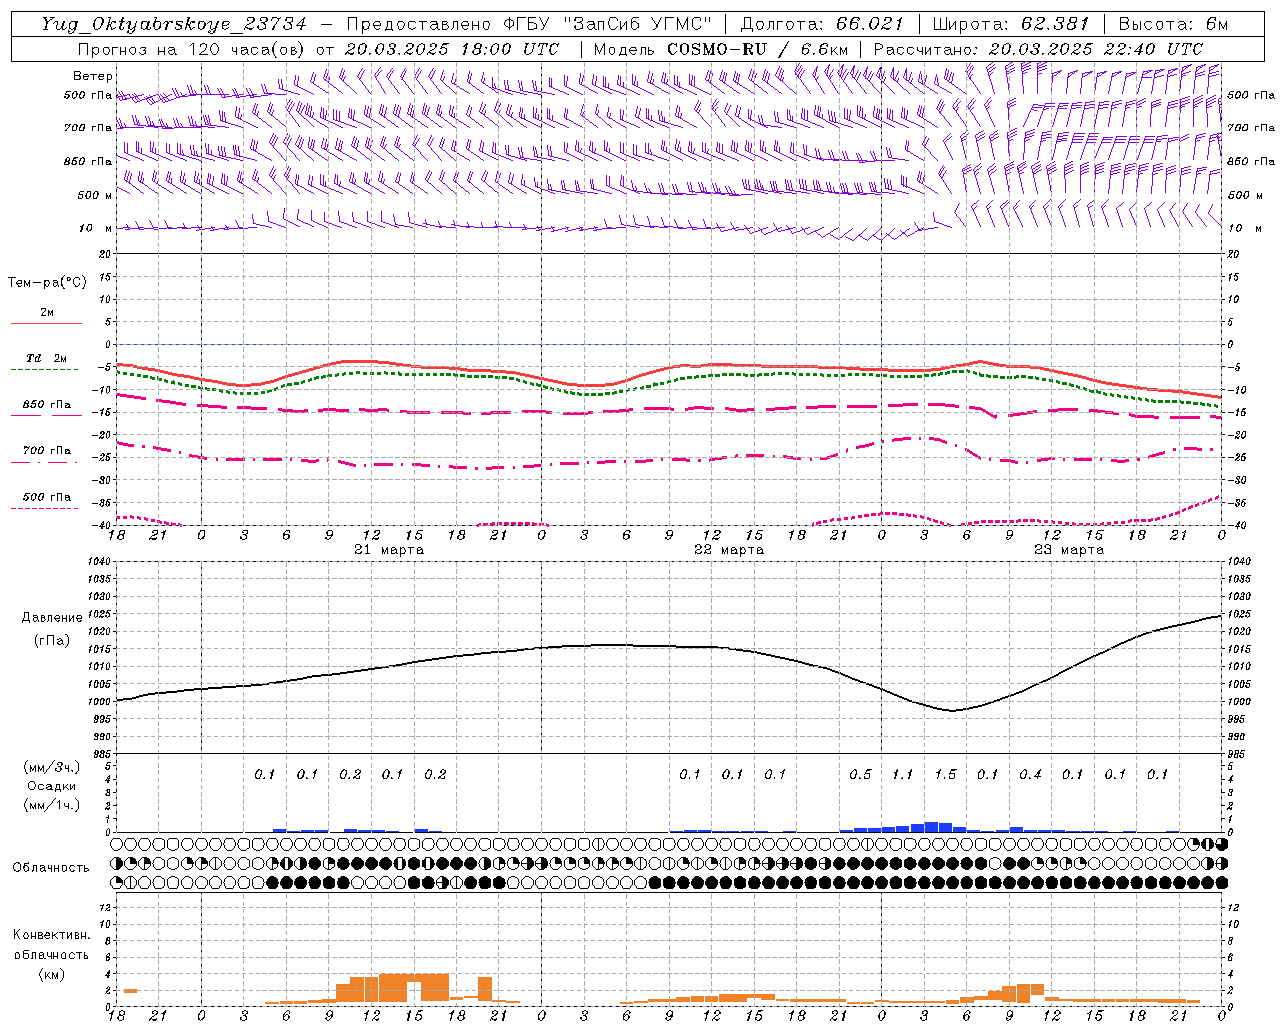This screenshot has width=1280, height=1024.
Task: Click the (гПа) unit label under Давление
Action: (x=51, y=640)
